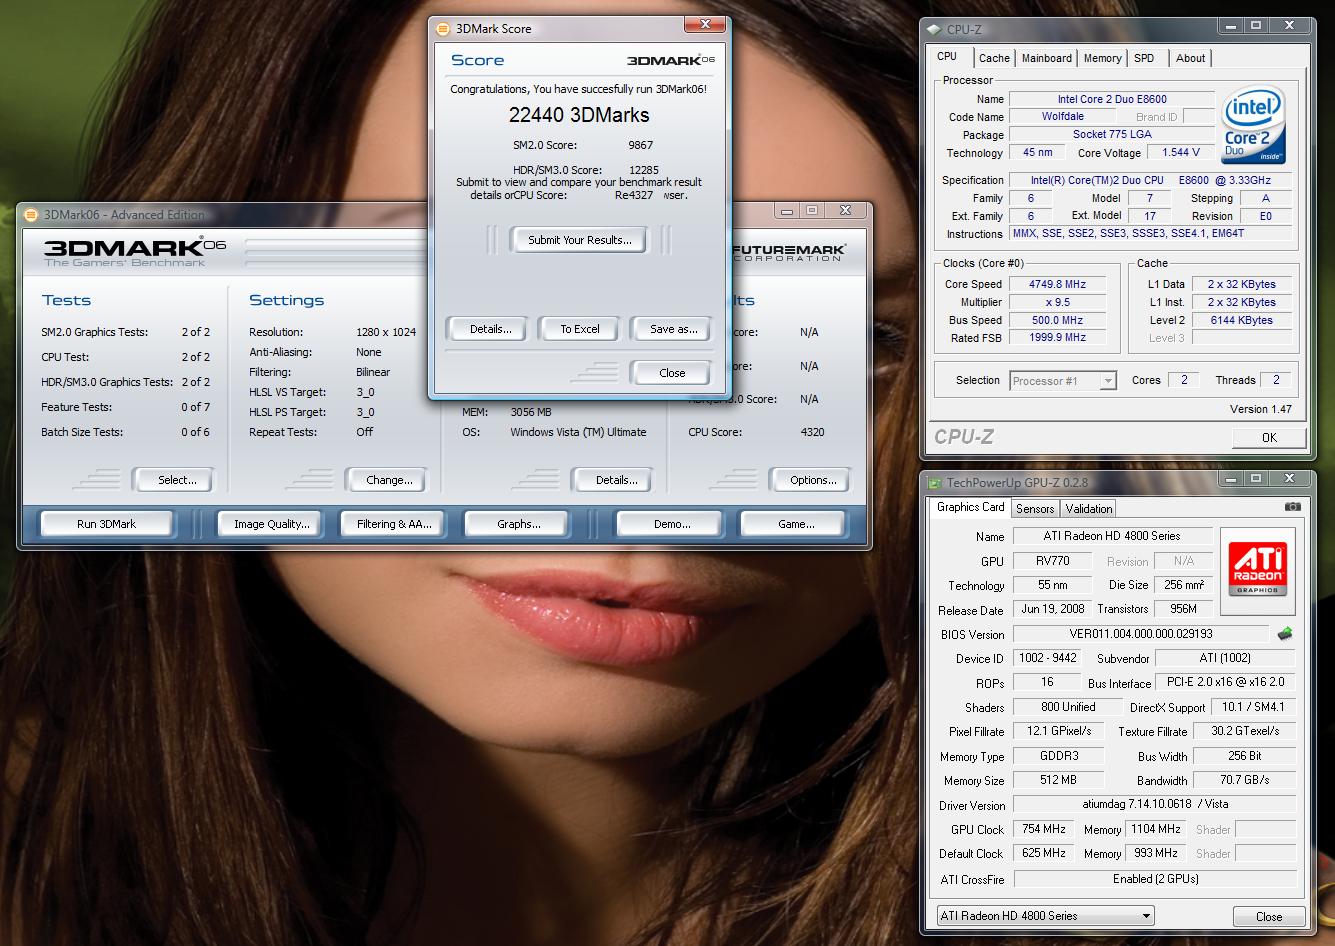Open Image Quality settings button
The height and width of the screenshot is (946, 1335).
(x=271, y=524)
